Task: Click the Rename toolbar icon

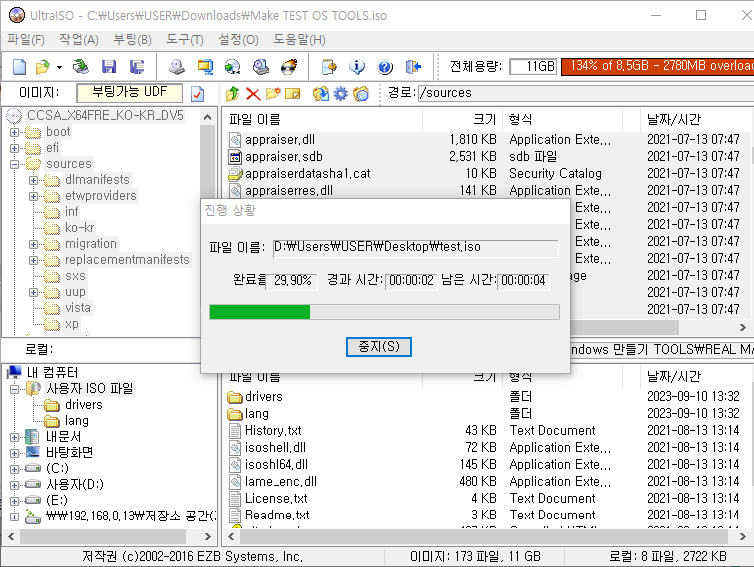Action: point(292,93)
